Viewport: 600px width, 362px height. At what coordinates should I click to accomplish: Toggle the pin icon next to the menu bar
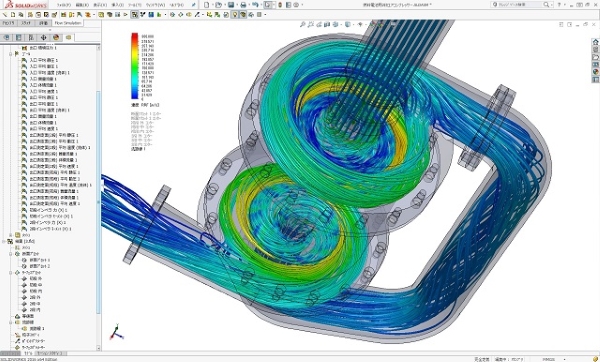click(x=194, y=5)
